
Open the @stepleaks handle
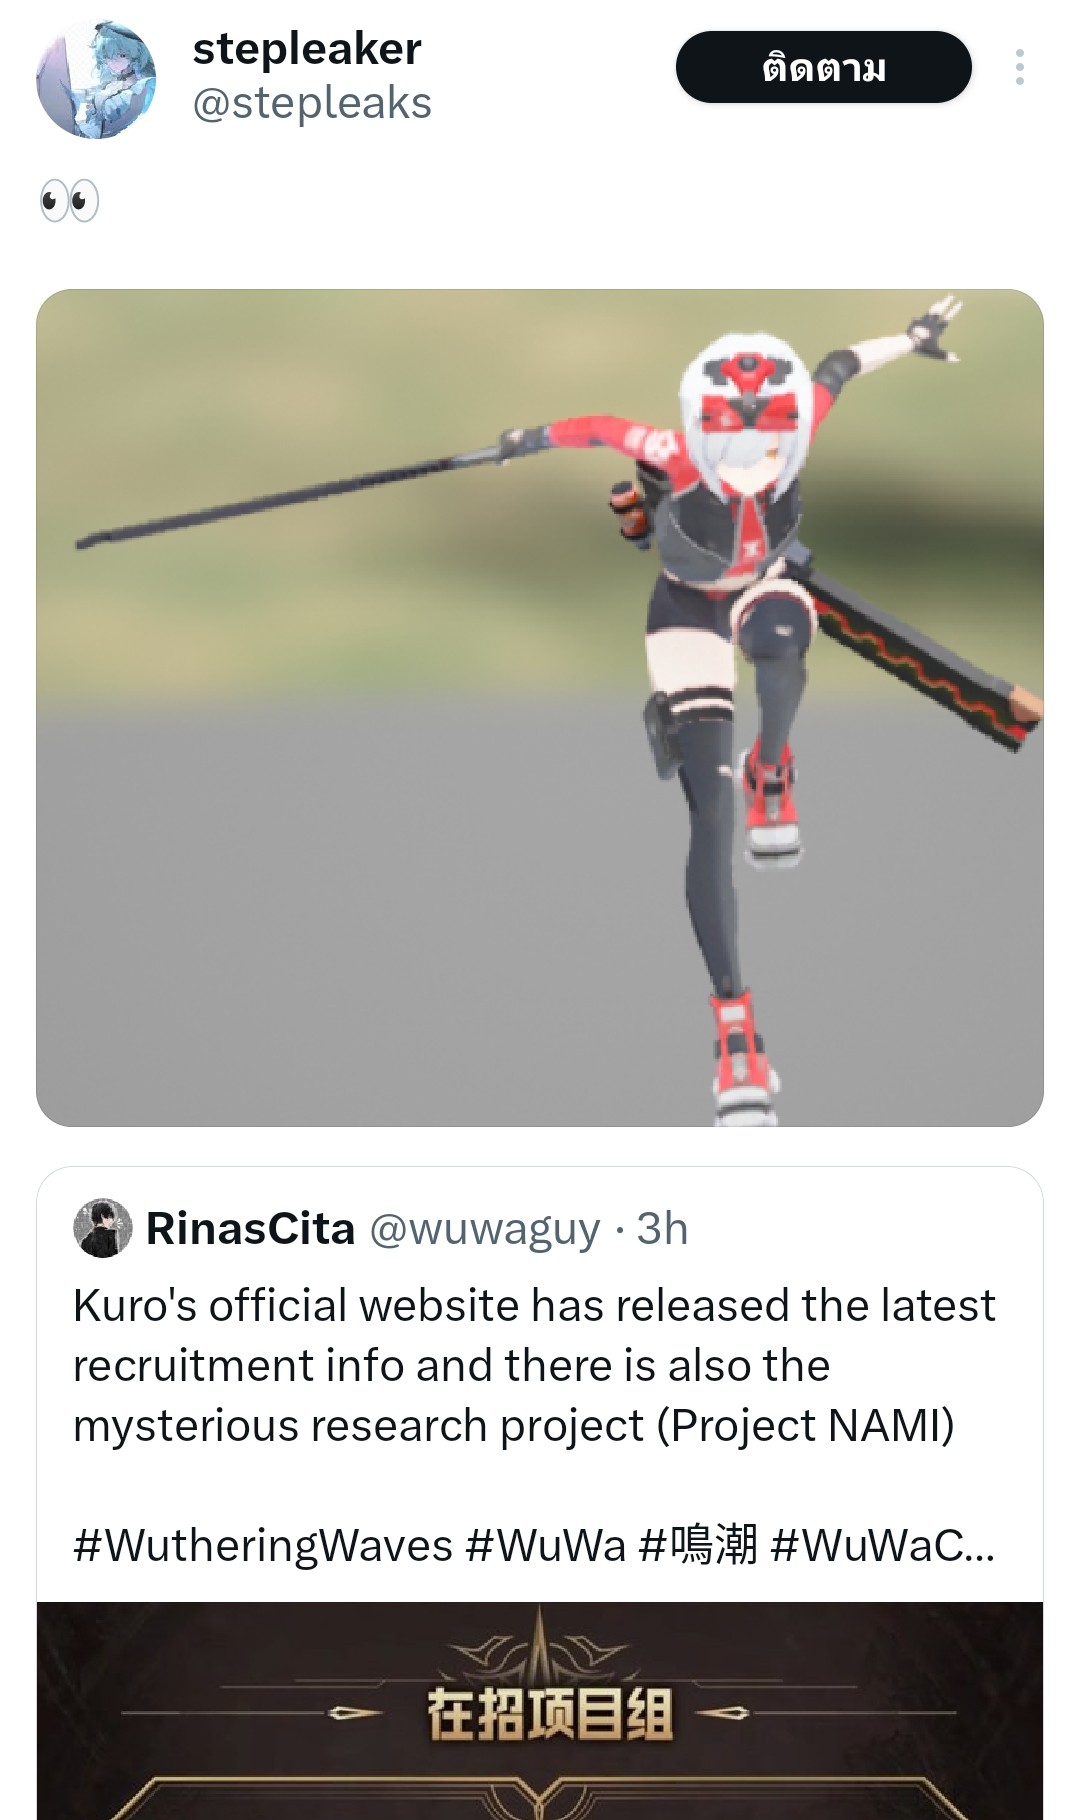click(312, 103)
